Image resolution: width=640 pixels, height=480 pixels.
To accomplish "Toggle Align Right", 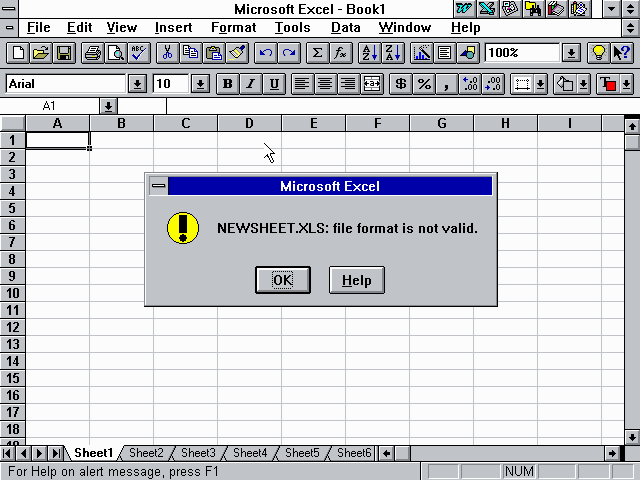I will click(349, 84).
